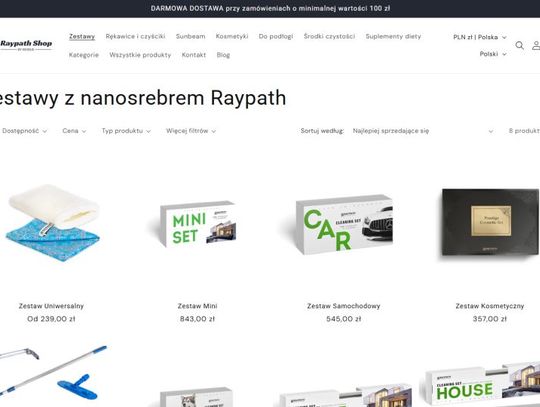Click the 357,00 zł price
Image resolution: width=540 pixels, height=407 pixels.
point(489,319)
